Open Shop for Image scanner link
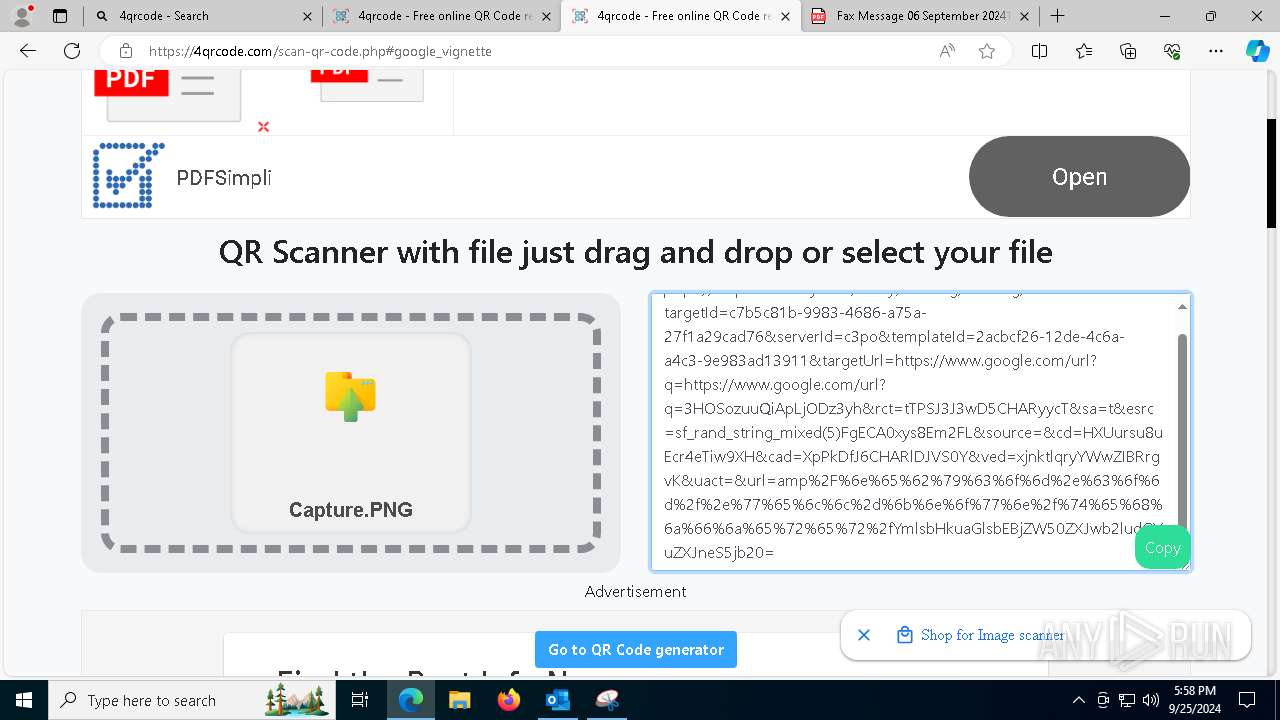 click(x=992, y=635)
